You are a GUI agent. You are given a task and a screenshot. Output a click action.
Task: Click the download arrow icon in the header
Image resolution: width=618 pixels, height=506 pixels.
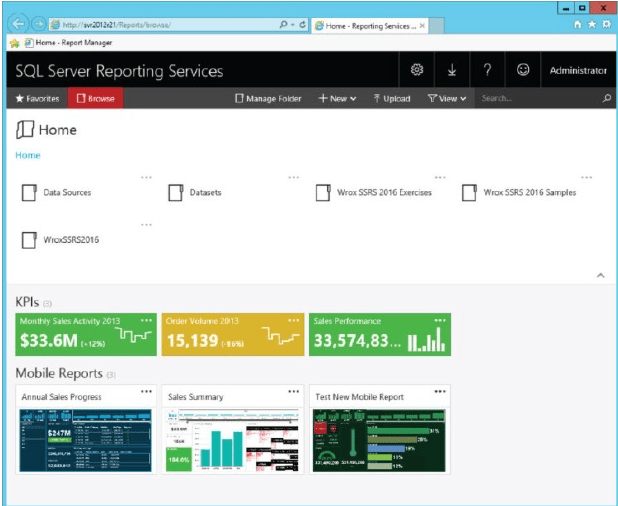coord(452,70)
